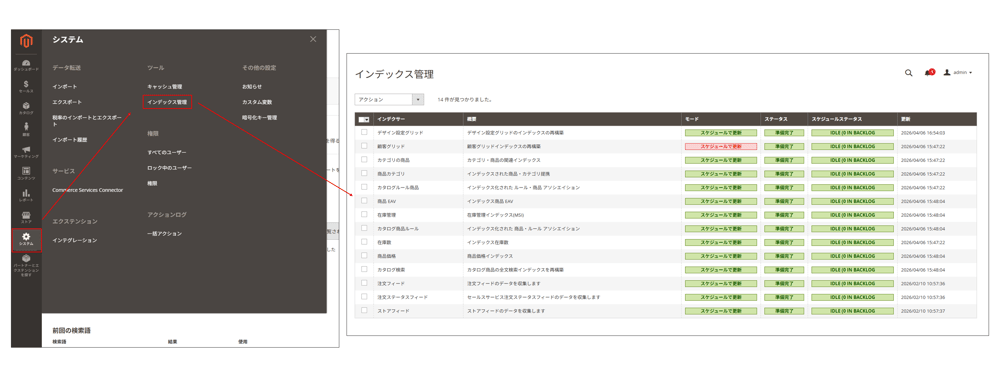
Task: Open the Customers (顧客) sidebar icon
Action: point(26,129)
